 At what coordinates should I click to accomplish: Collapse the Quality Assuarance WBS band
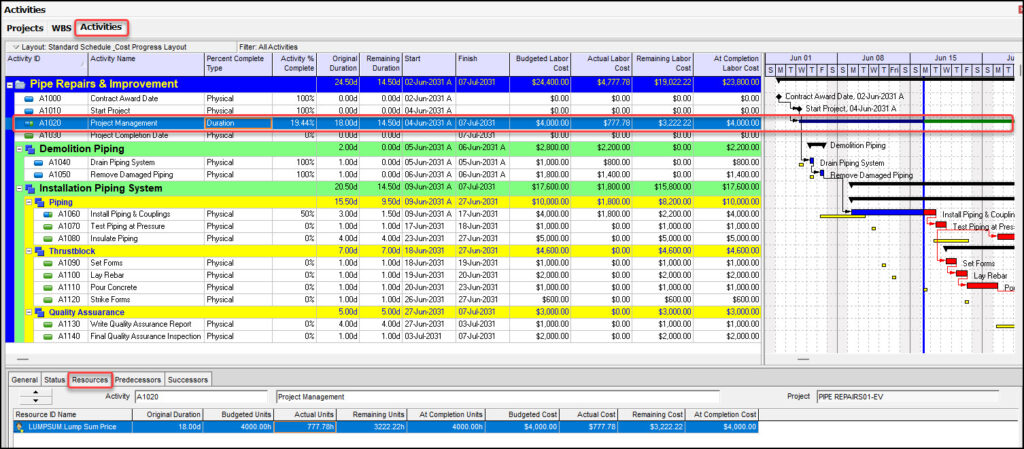tap(29, 313)
